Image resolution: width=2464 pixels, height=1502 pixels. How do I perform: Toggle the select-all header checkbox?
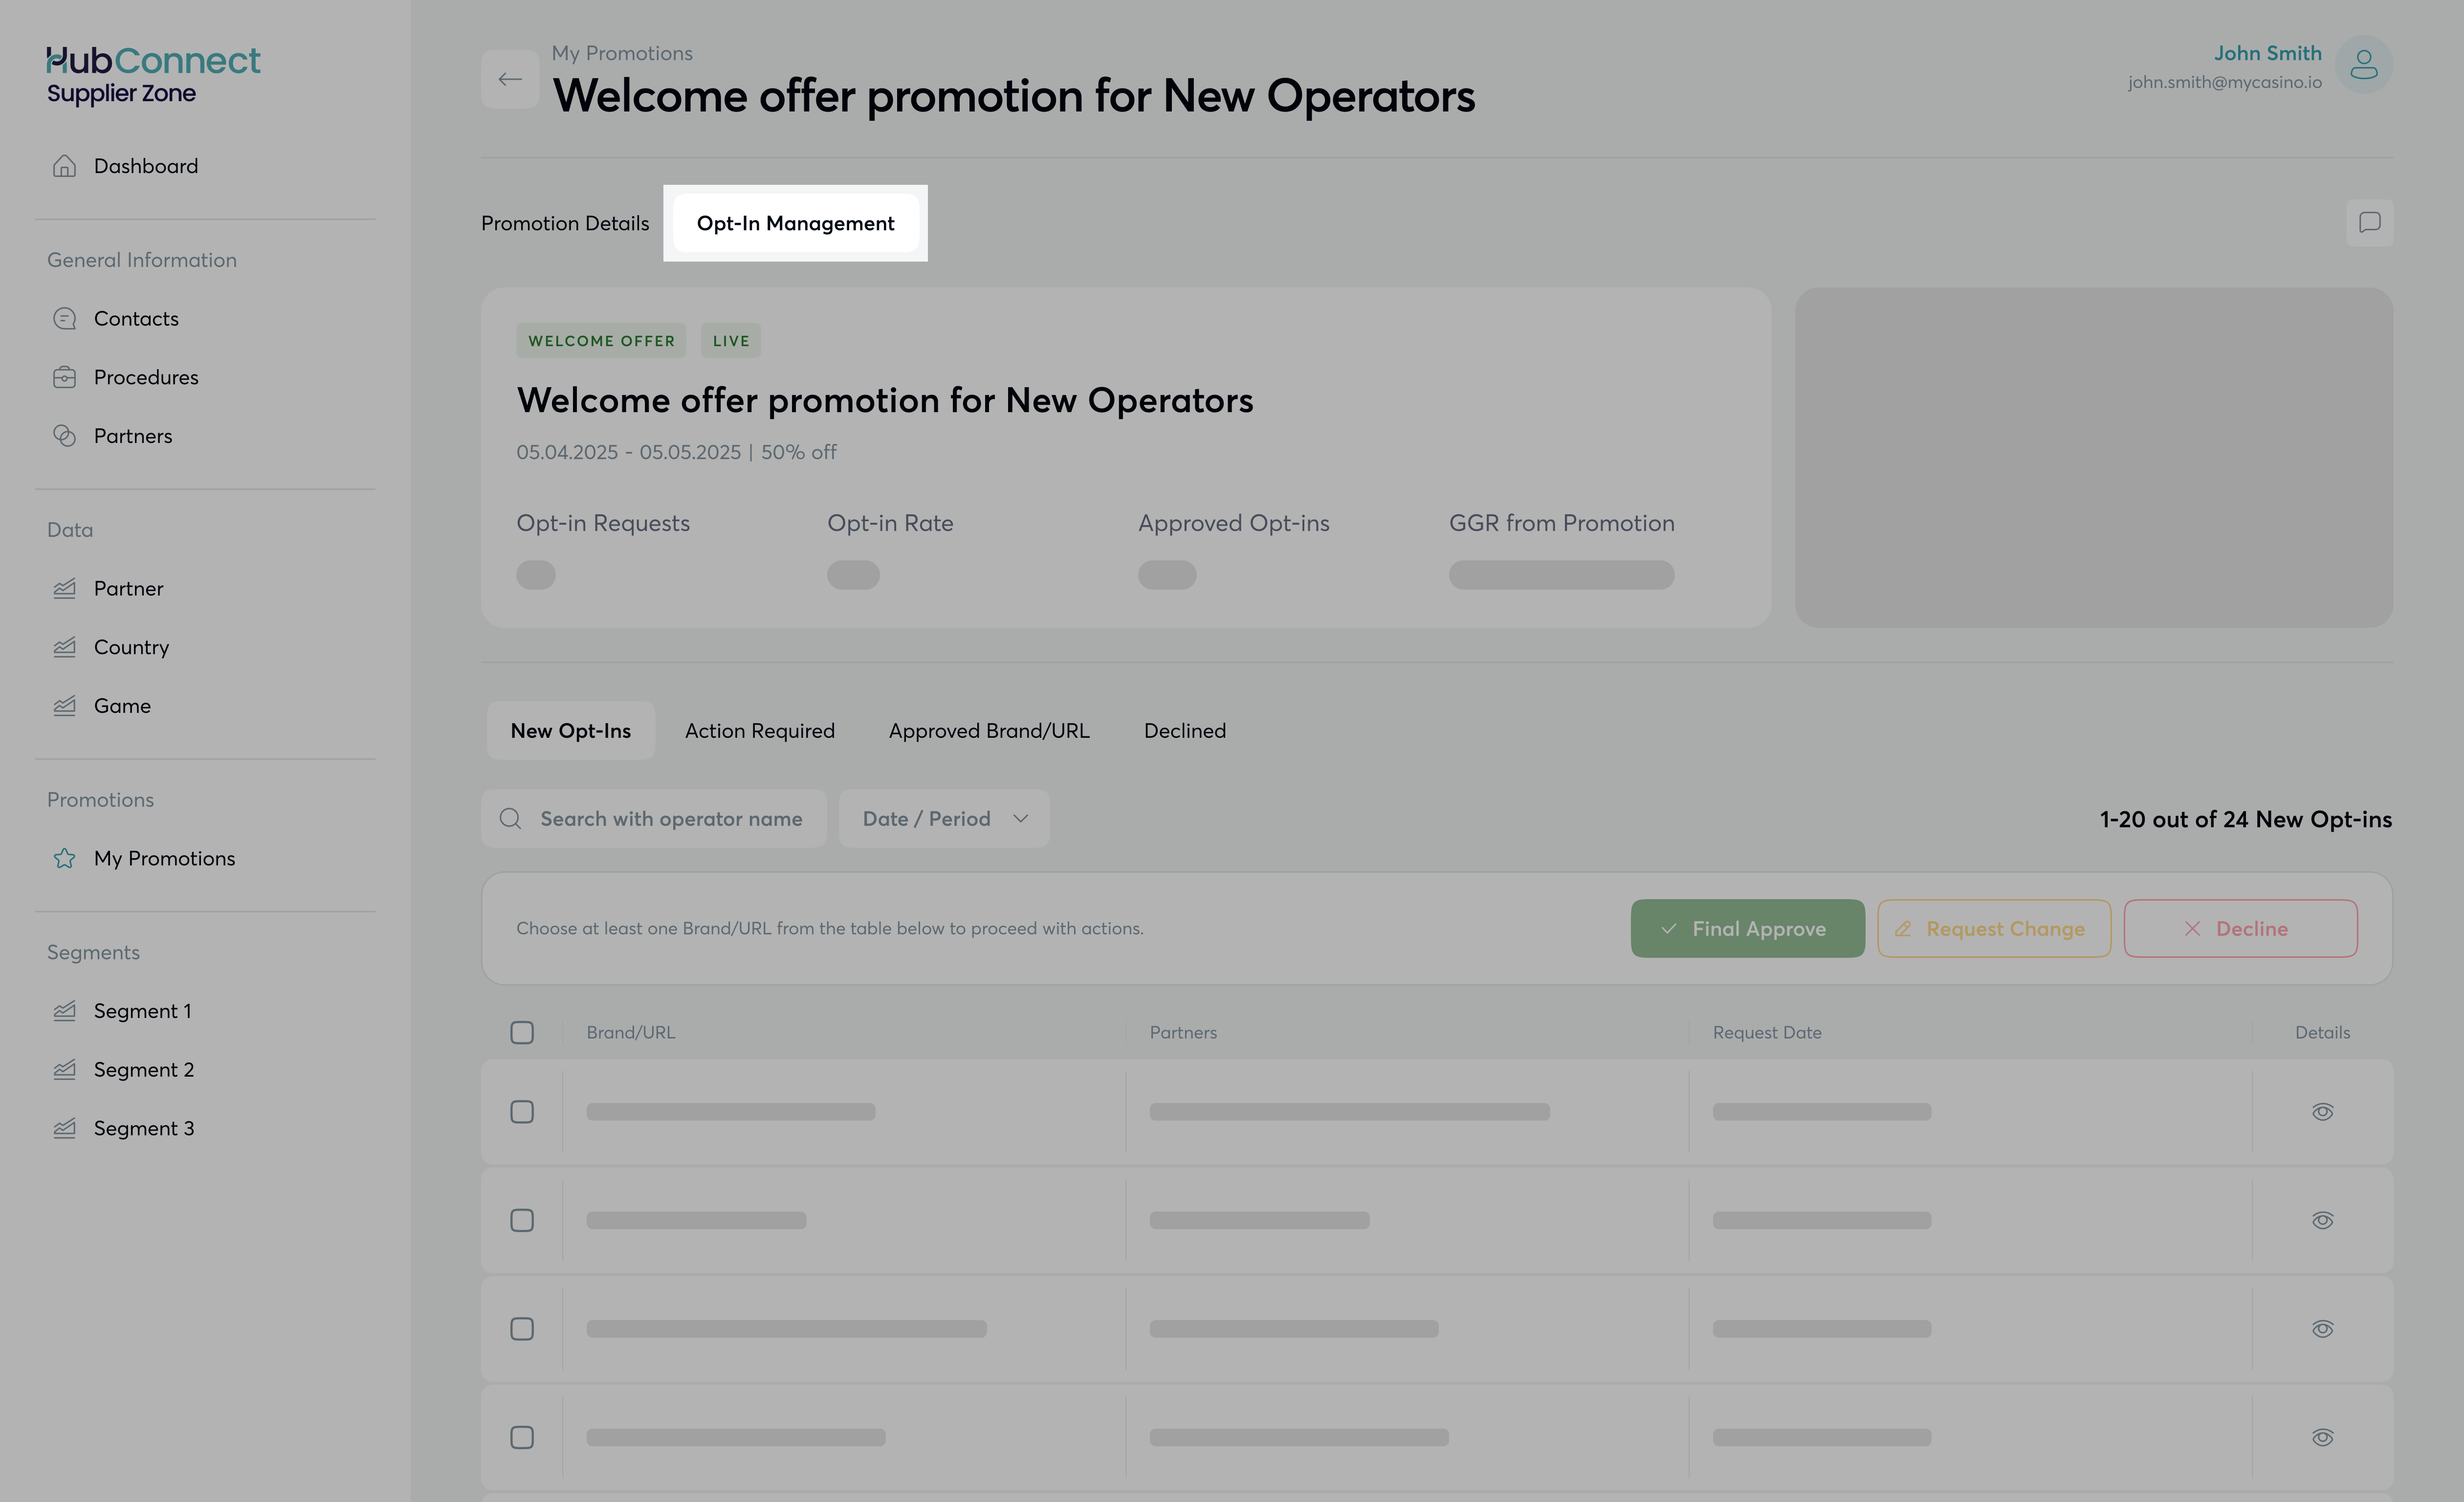click(x=522, y=1032)
